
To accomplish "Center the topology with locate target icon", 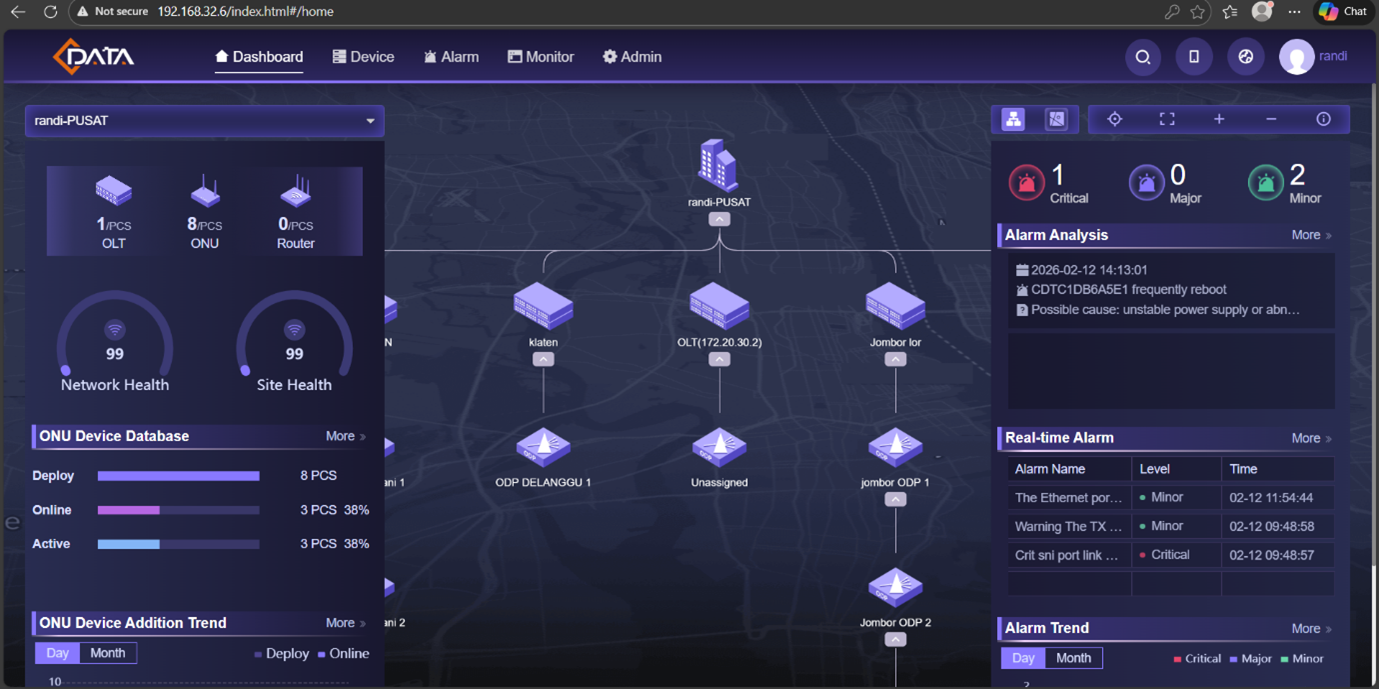I will tap(1114, 120).
